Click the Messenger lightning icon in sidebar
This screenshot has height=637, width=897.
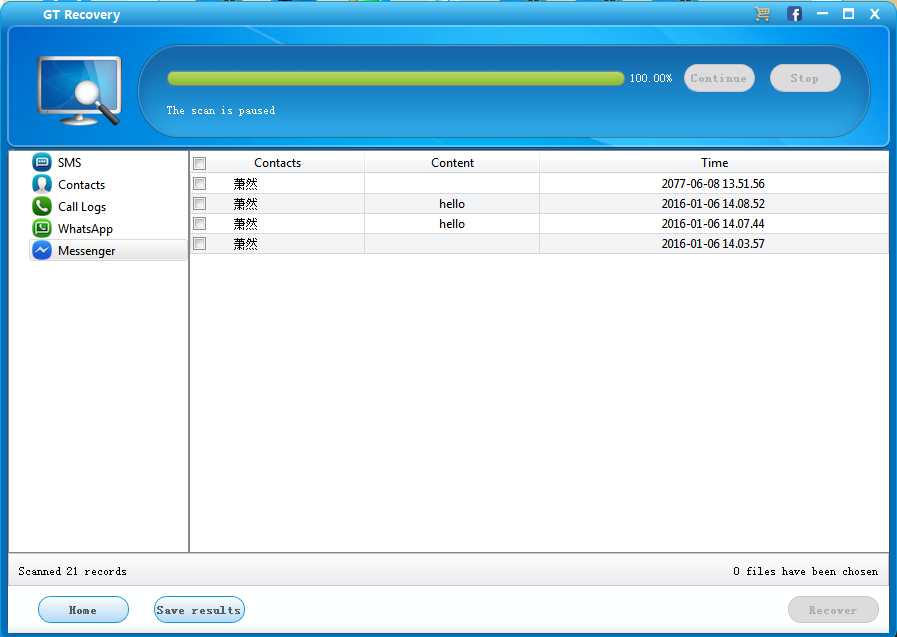coord(40,250)
